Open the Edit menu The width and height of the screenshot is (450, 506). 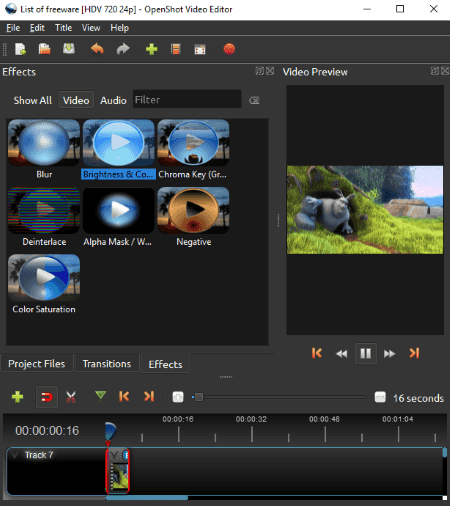[37, 28]
